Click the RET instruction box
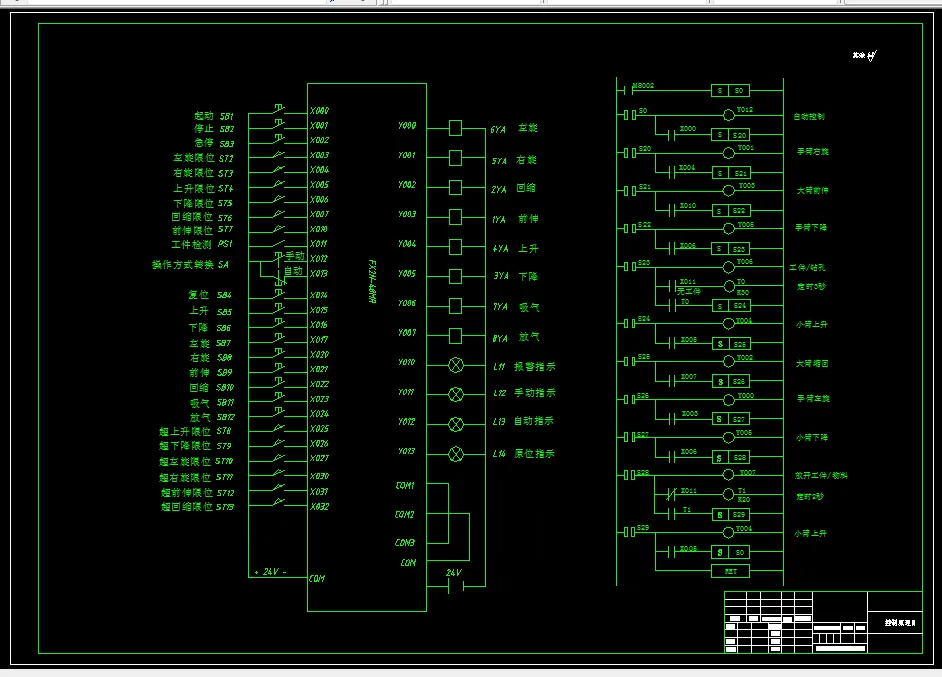942x677 pixels. pyautogui.click(x=730, y=571)
